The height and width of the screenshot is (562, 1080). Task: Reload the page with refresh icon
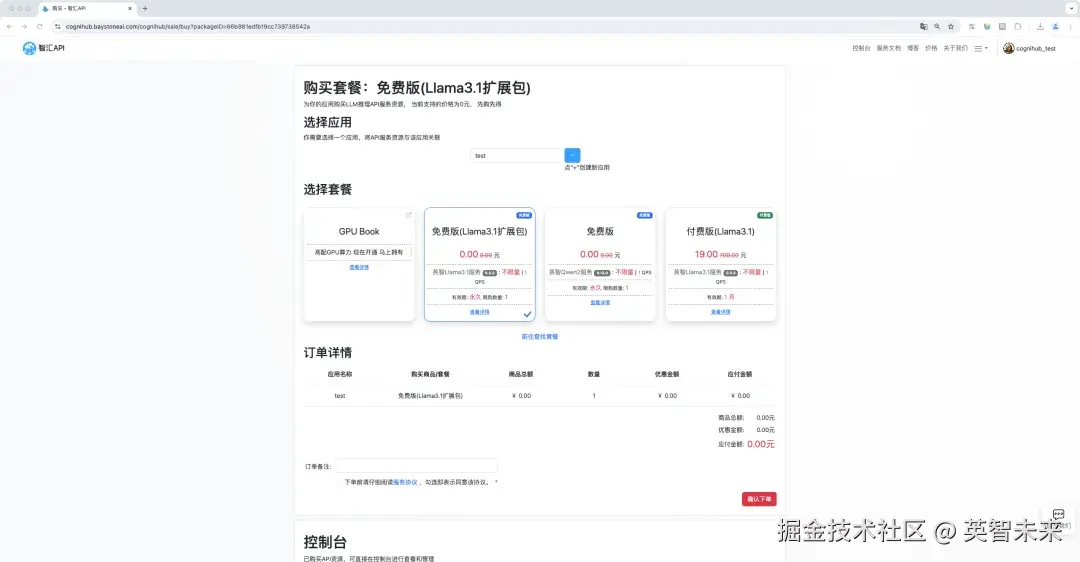pos(39,26)
